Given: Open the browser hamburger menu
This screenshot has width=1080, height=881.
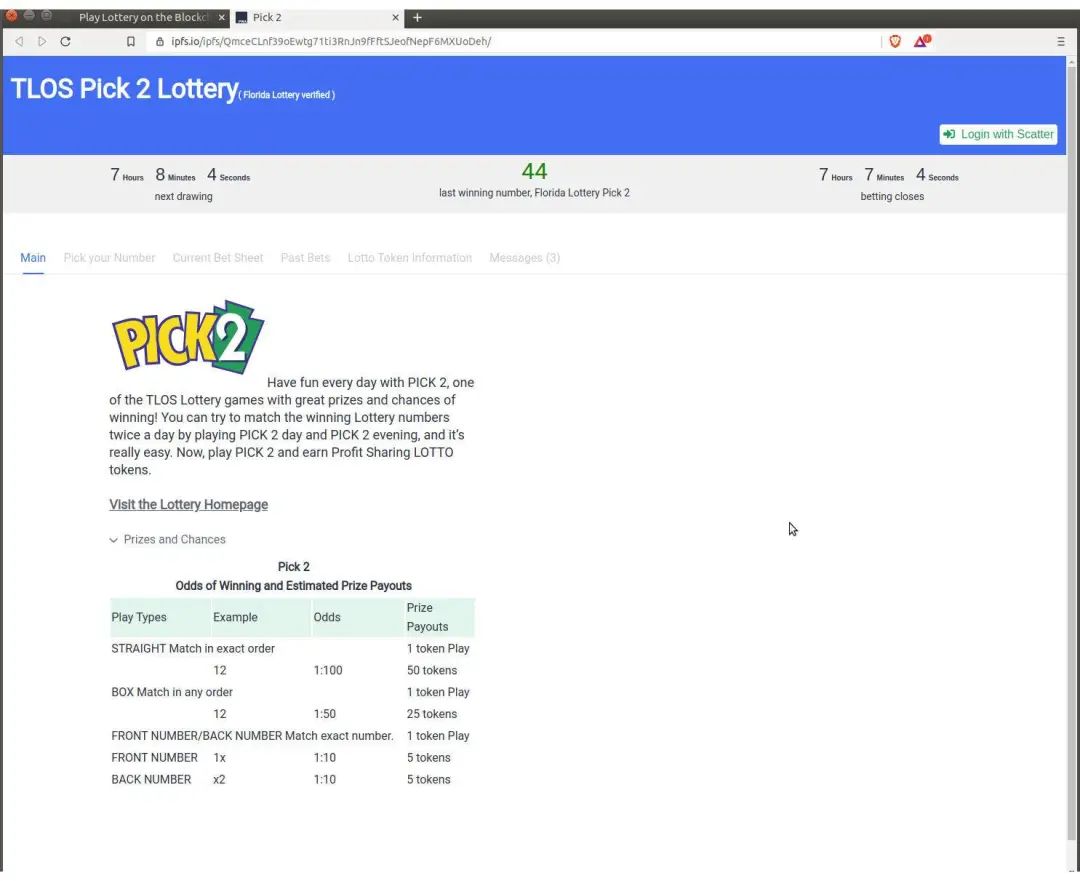Looking at the screenshot, I should tap(1061, 41).
